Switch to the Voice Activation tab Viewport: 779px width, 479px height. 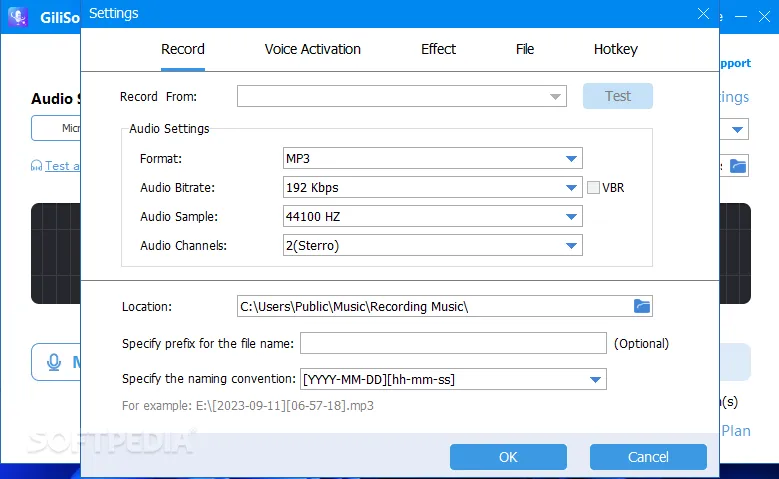[312, 49]
